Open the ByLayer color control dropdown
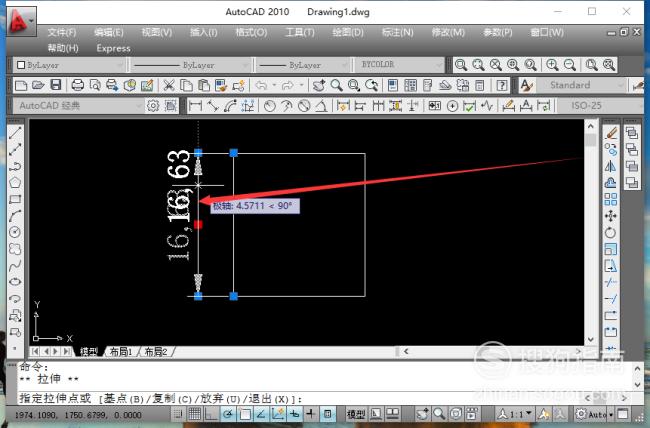Image resolution: width=650 pixels, height=428 pixels. (69, 65)
